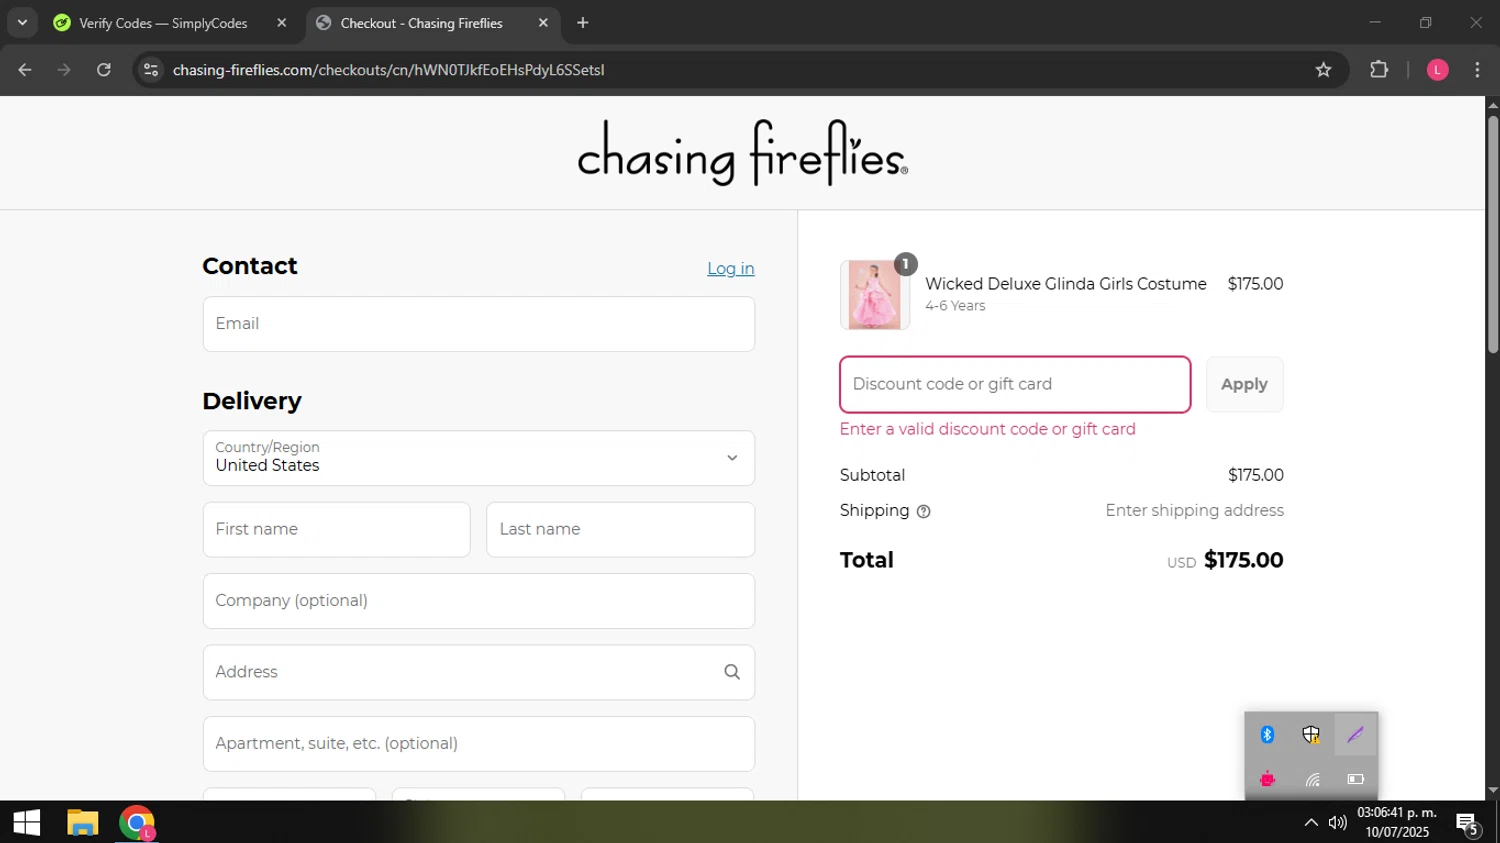The width and height of the screenshot is (1500, 843).
Task: Click the page vertical scrollbar
Action: pyautogui.click(x=1492, y=235)
